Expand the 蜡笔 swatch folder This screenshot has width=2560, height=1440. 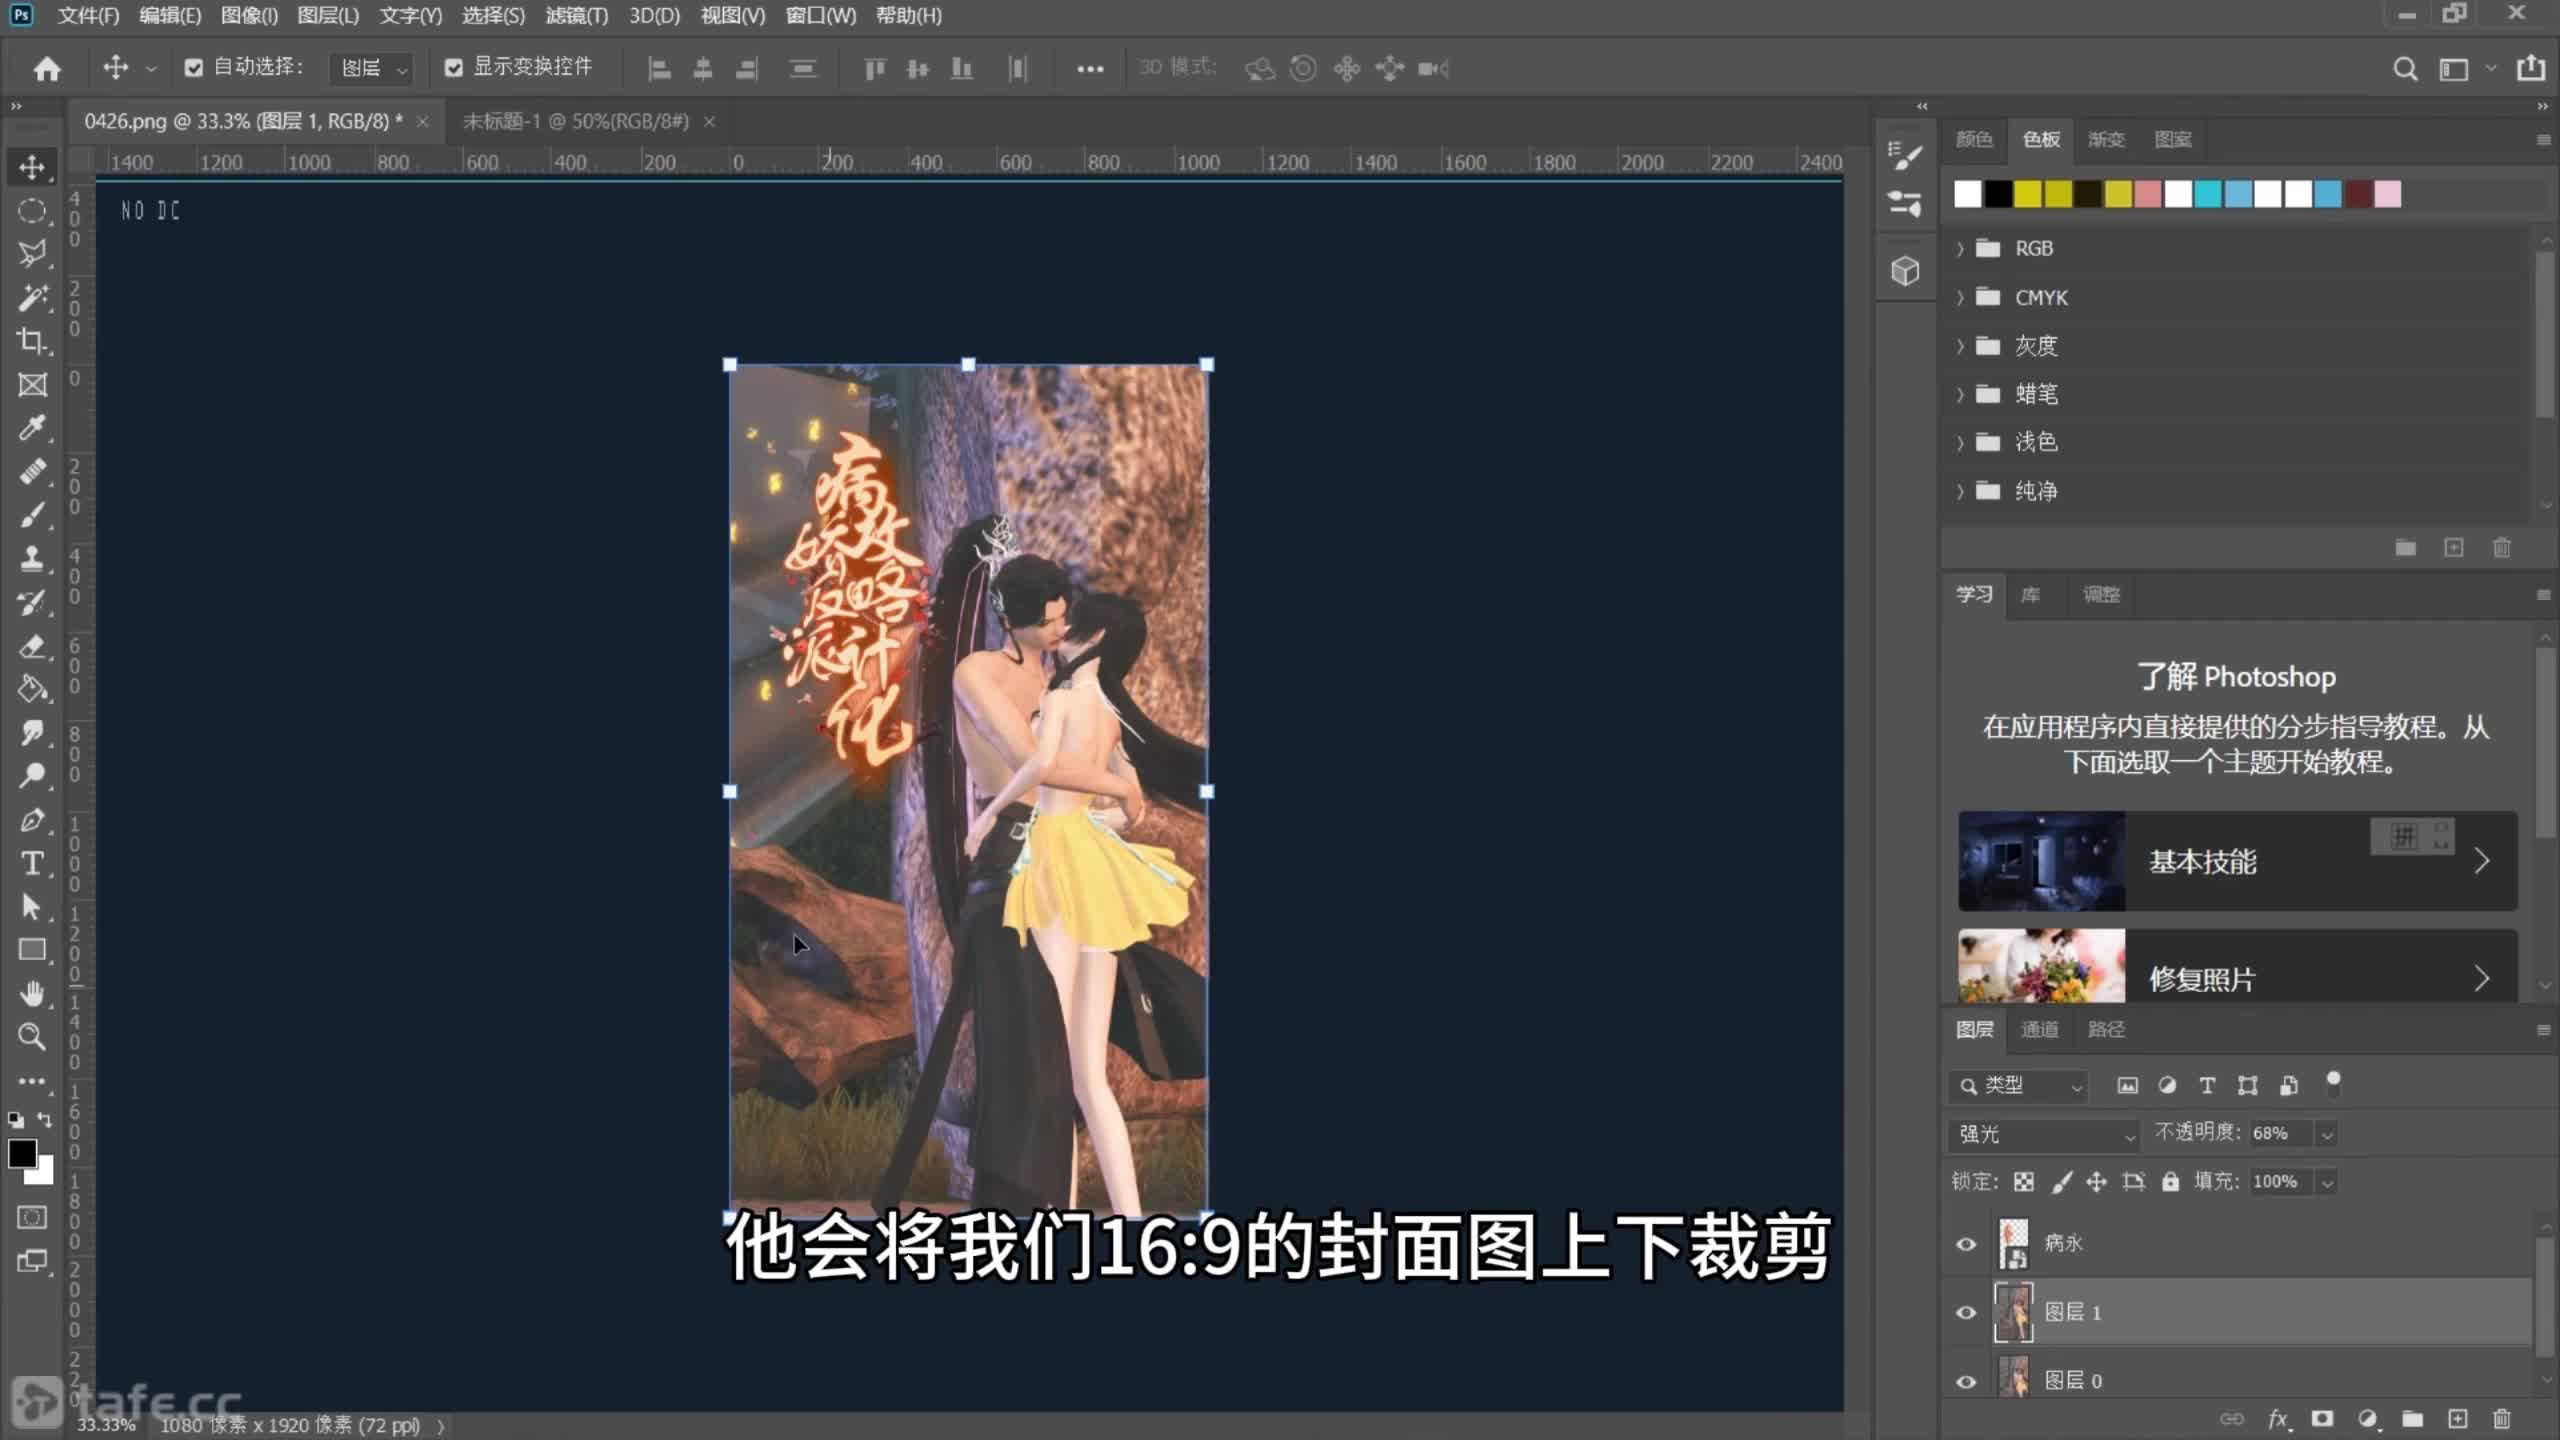point(1960,394)
